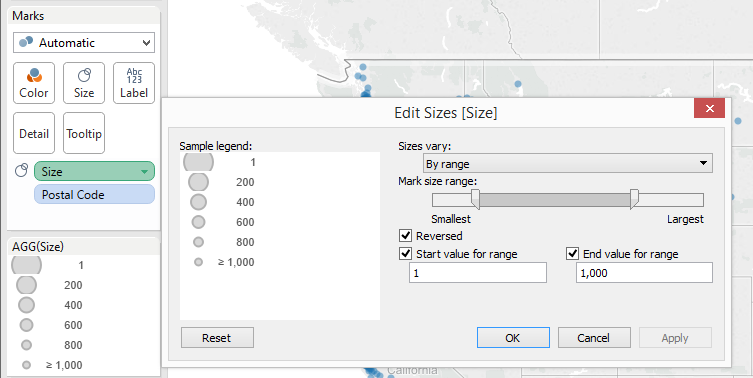Click the Size pill on Marks card
Viewport: 753px width, 378px height.
click(x=94, y=171)
